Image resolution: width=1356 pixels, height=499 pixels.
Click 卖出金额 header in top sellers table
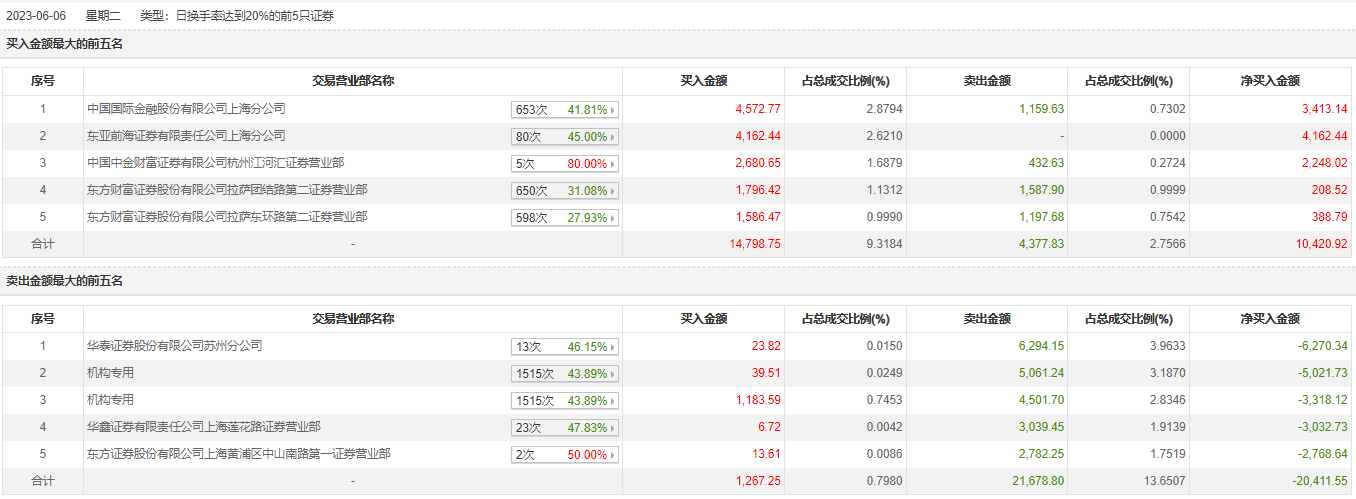point(987,319)
